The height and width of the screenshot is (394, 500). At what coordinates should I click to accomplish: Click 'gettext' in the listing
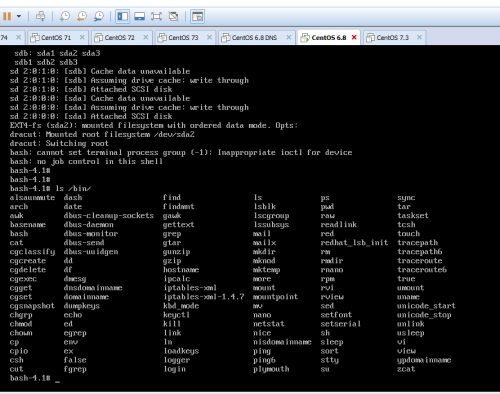(179, 224)
